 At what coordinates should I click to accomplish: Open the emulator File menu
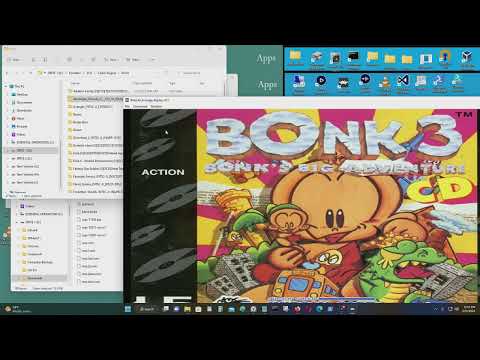point(127,106)
